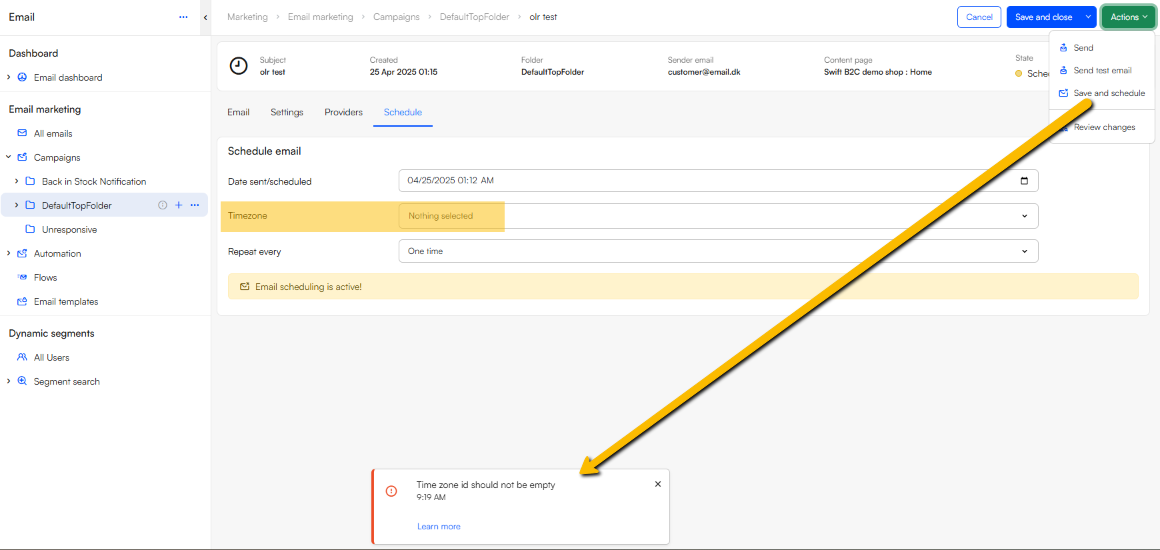
Task: Switch to the Providers tab
Action: click(343, 112)
